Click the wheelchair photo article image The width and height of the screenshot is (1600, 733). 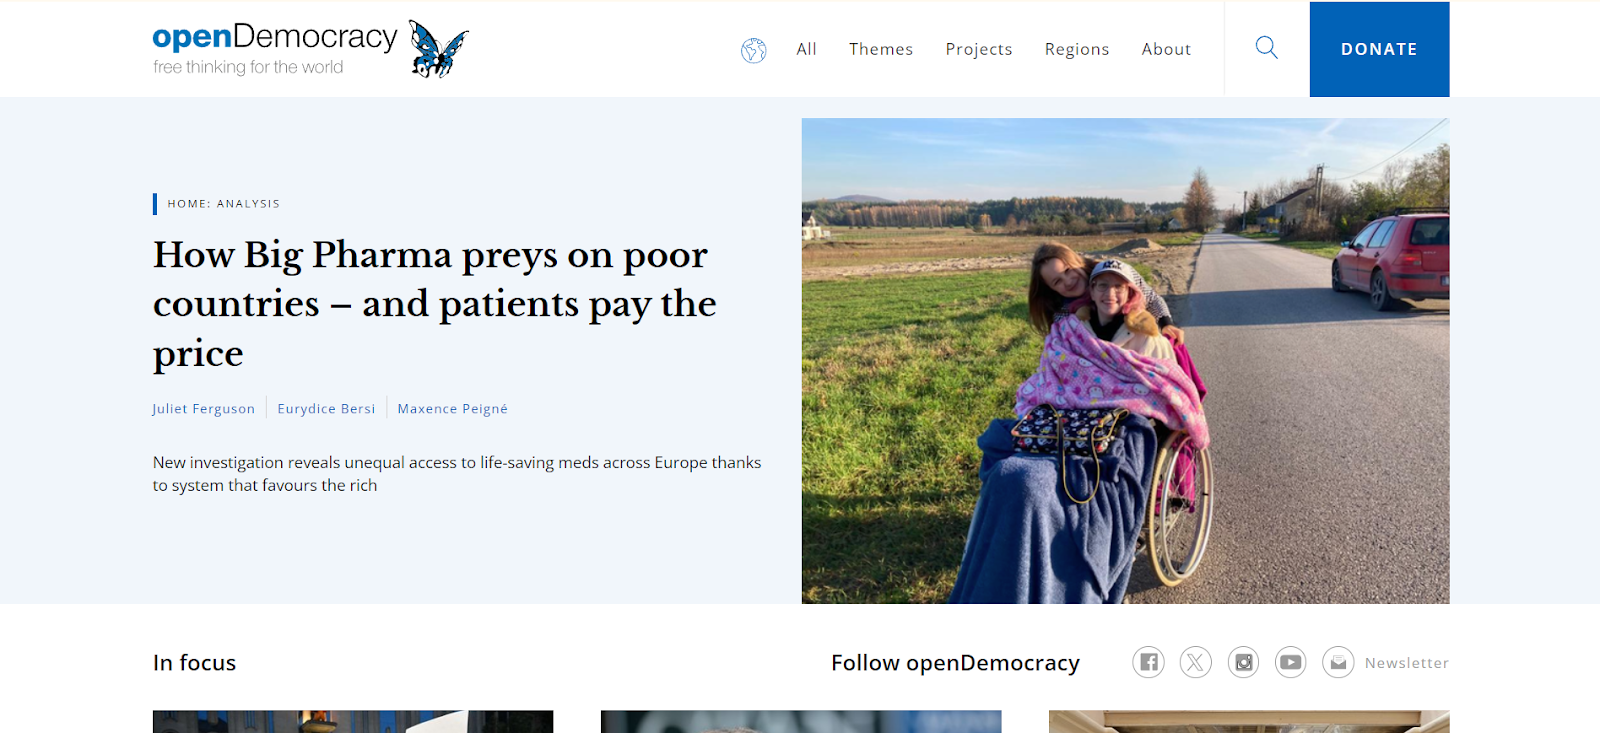point(1125,361)
